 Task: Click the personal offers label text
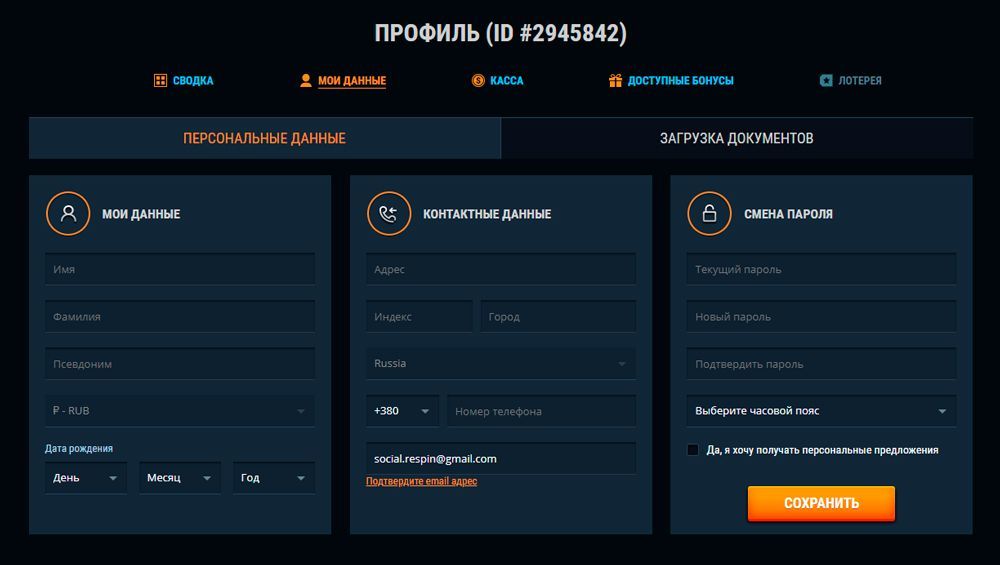pos(823,450)
